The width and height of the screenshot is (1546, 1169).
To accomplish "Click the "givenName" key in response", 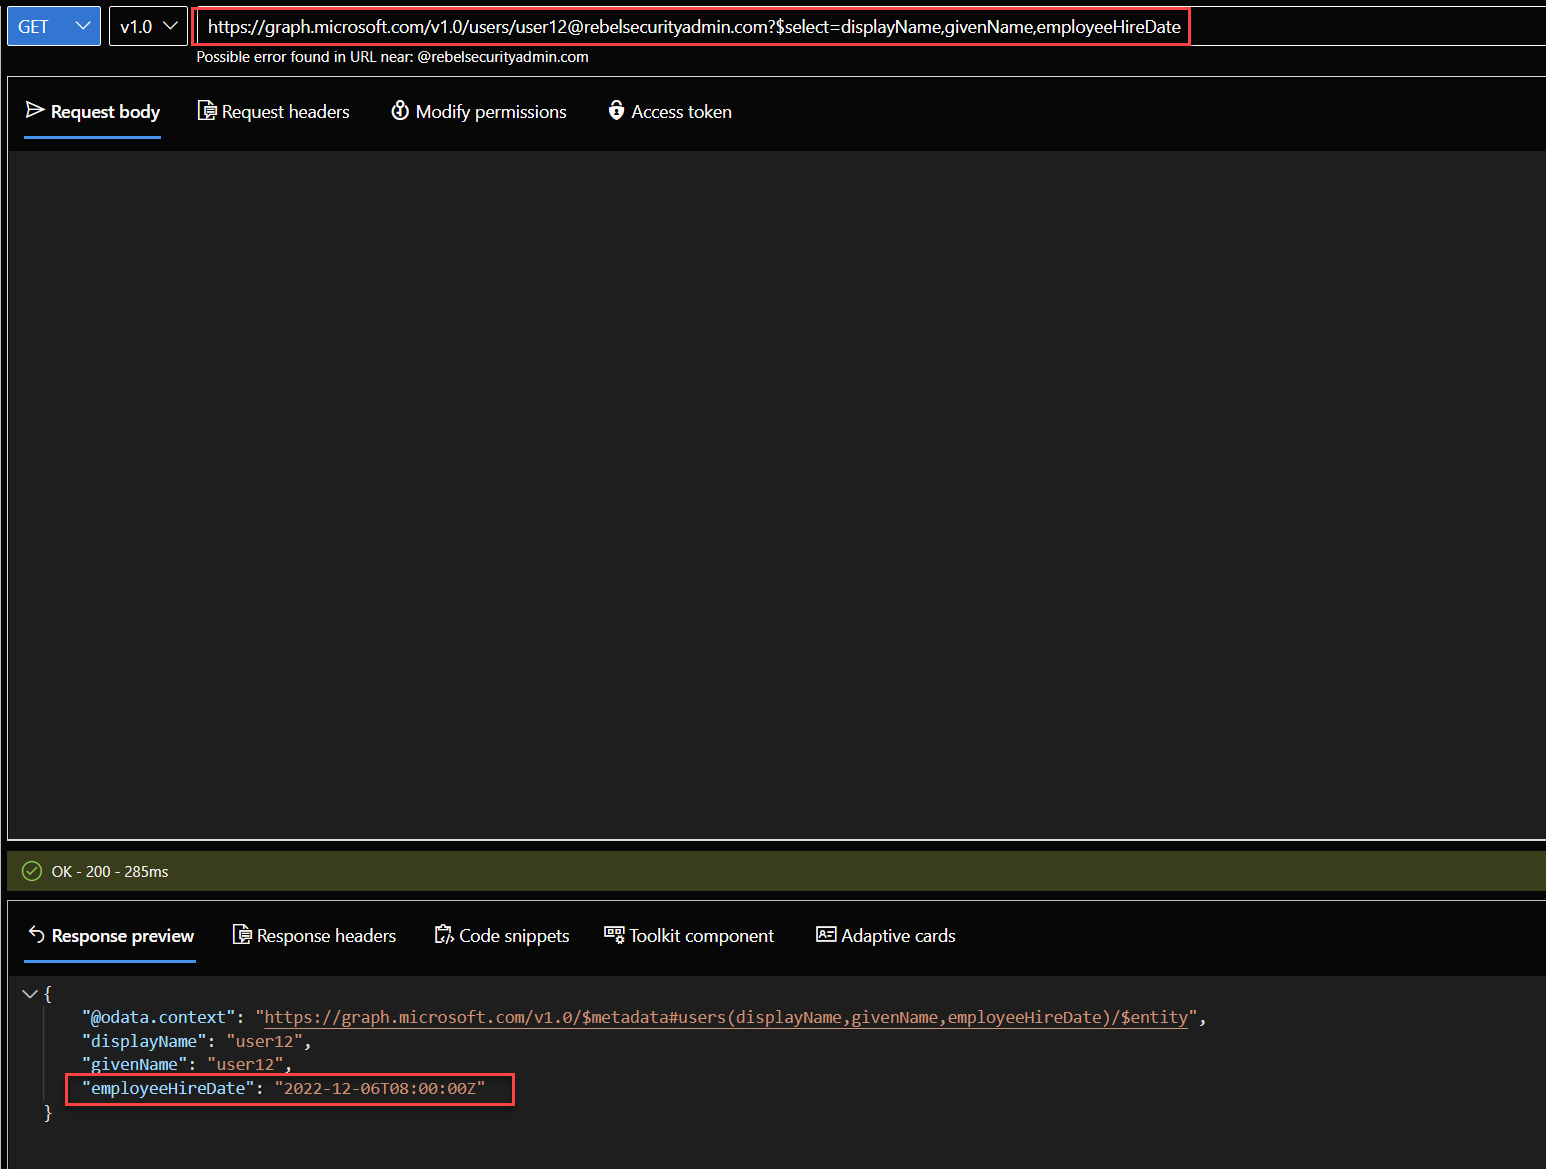I will point(135,1065).
